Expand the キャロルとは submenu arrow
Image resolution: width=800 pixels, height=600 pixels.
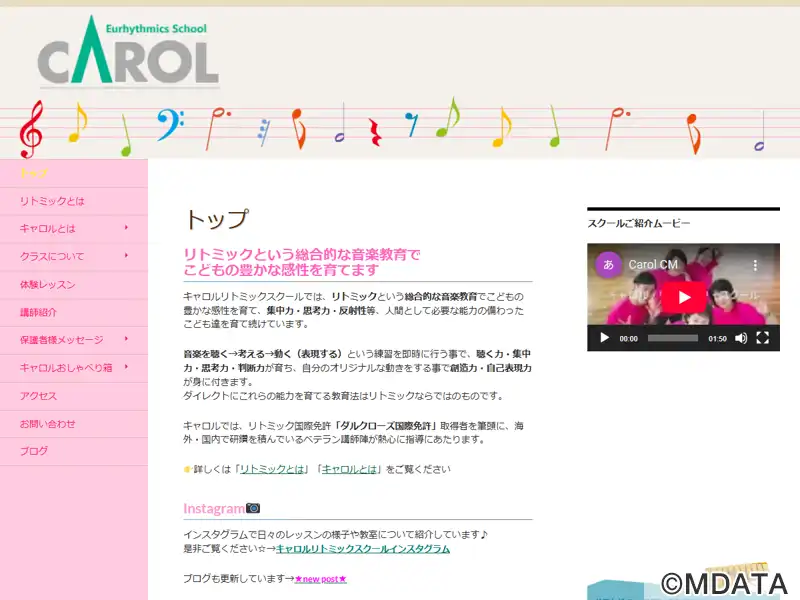point(126,228)
